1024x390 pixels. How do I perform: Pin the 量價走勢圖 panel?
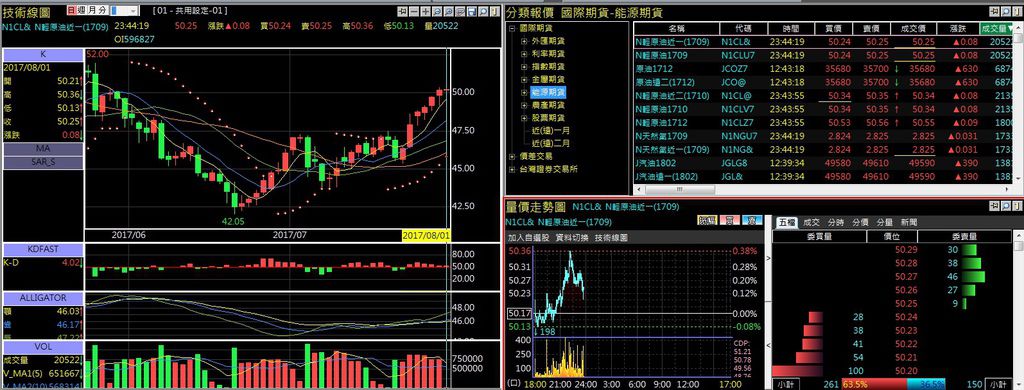994,206
